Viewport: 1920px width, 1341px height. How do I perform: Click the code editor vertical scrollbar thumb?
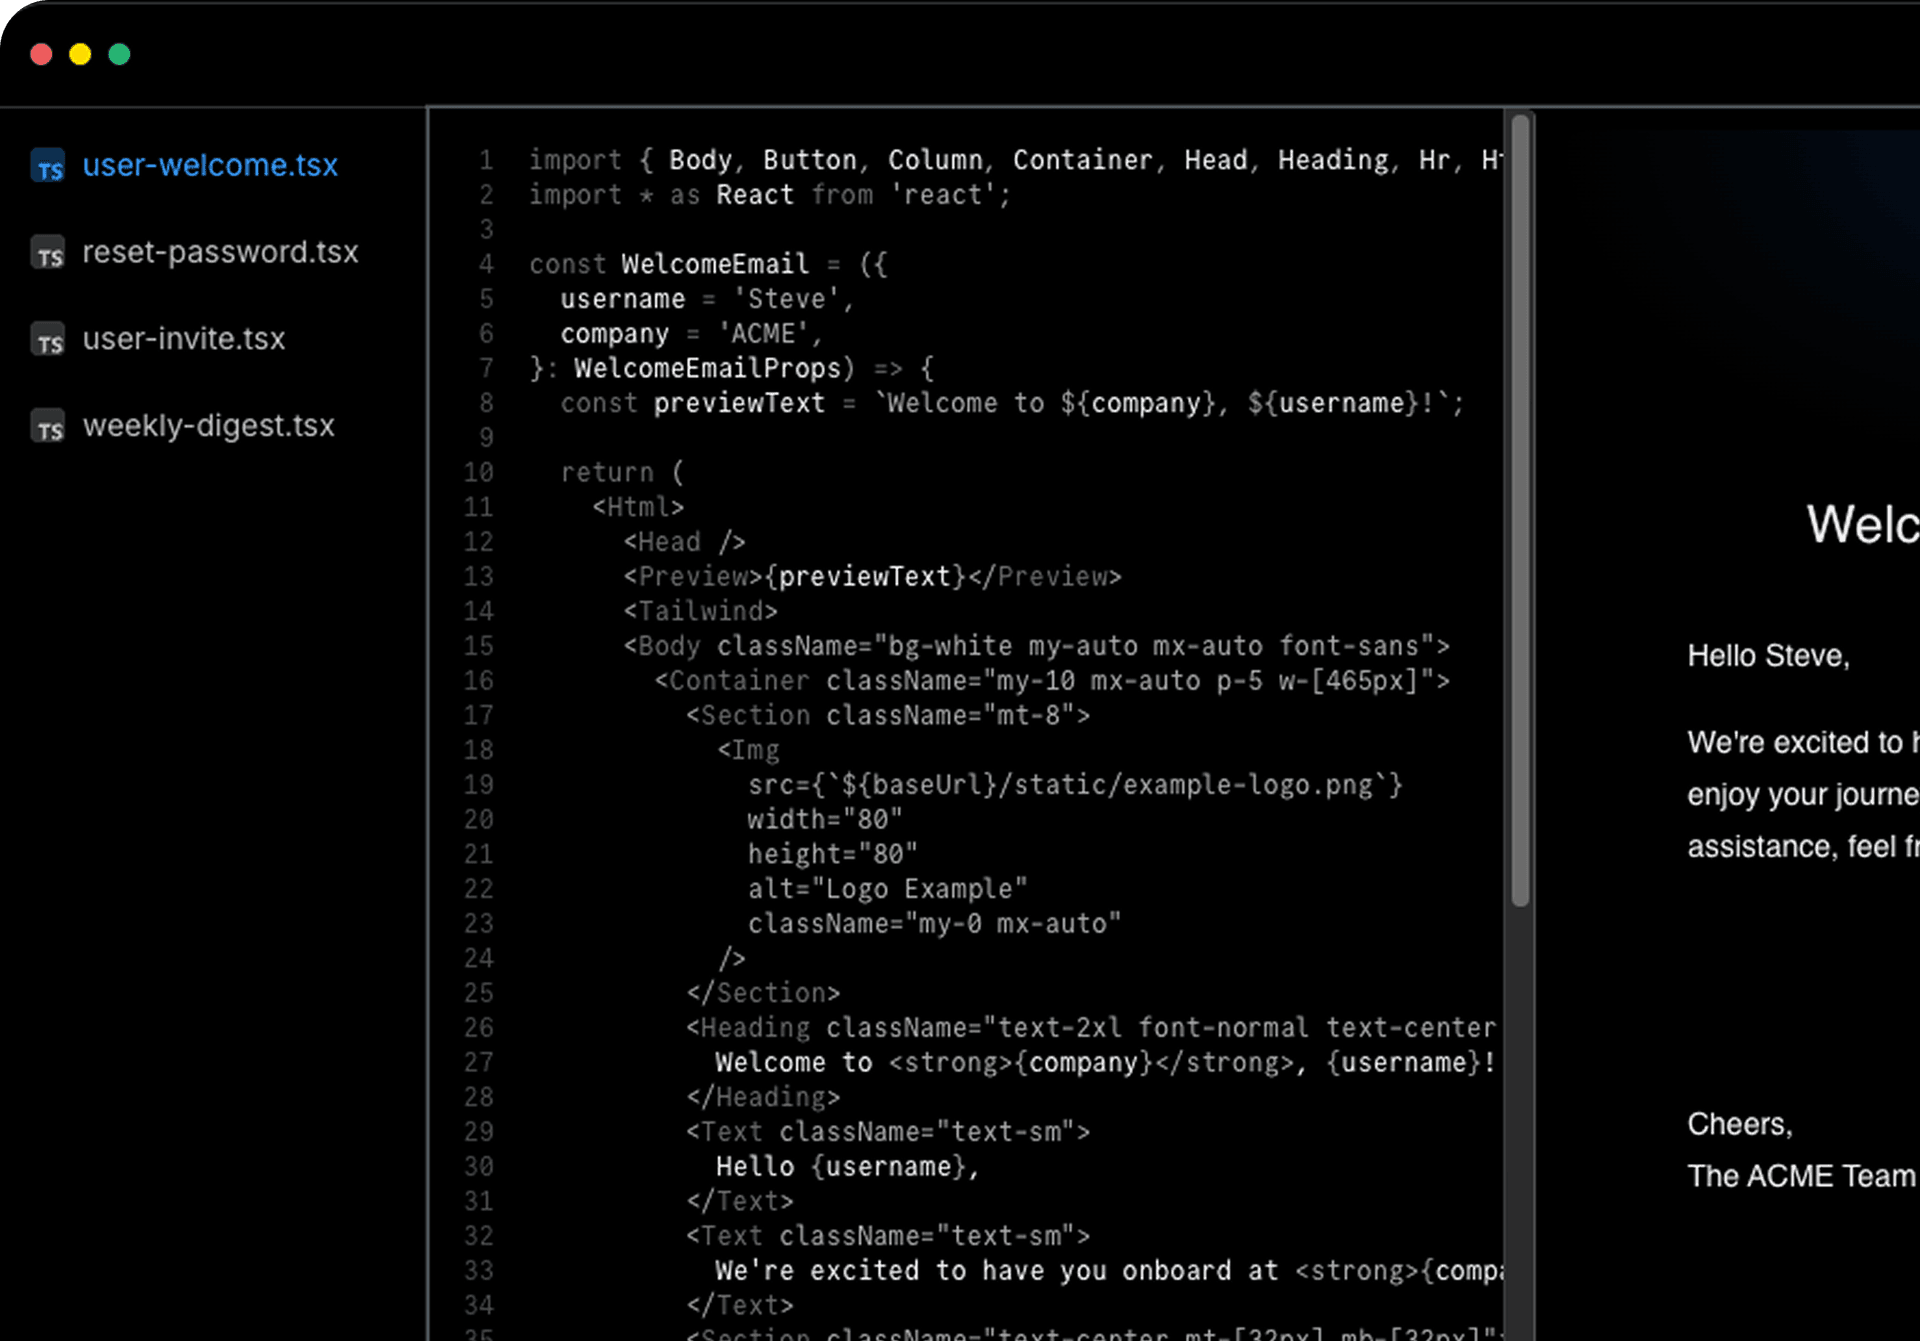coord(1520,510)
